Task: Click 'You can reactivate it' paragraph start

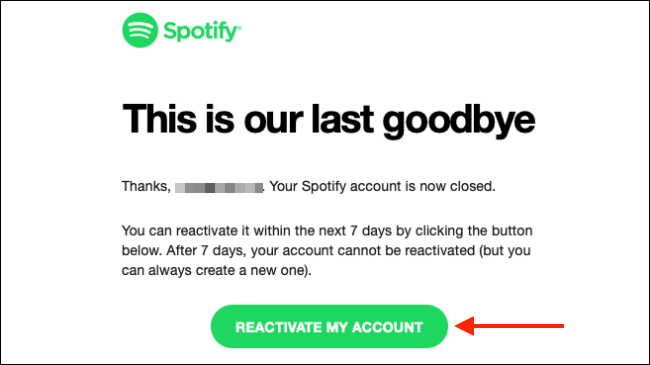Action: pos(186,231)
